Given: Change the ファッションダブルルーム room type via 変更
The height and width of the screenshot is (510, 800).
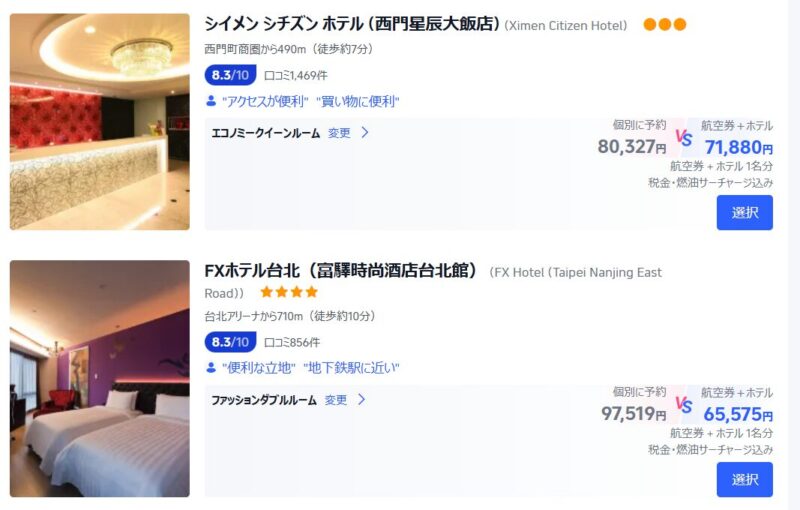Looking at the screenshot, I should pyautogui.click(x=336, y=400).
